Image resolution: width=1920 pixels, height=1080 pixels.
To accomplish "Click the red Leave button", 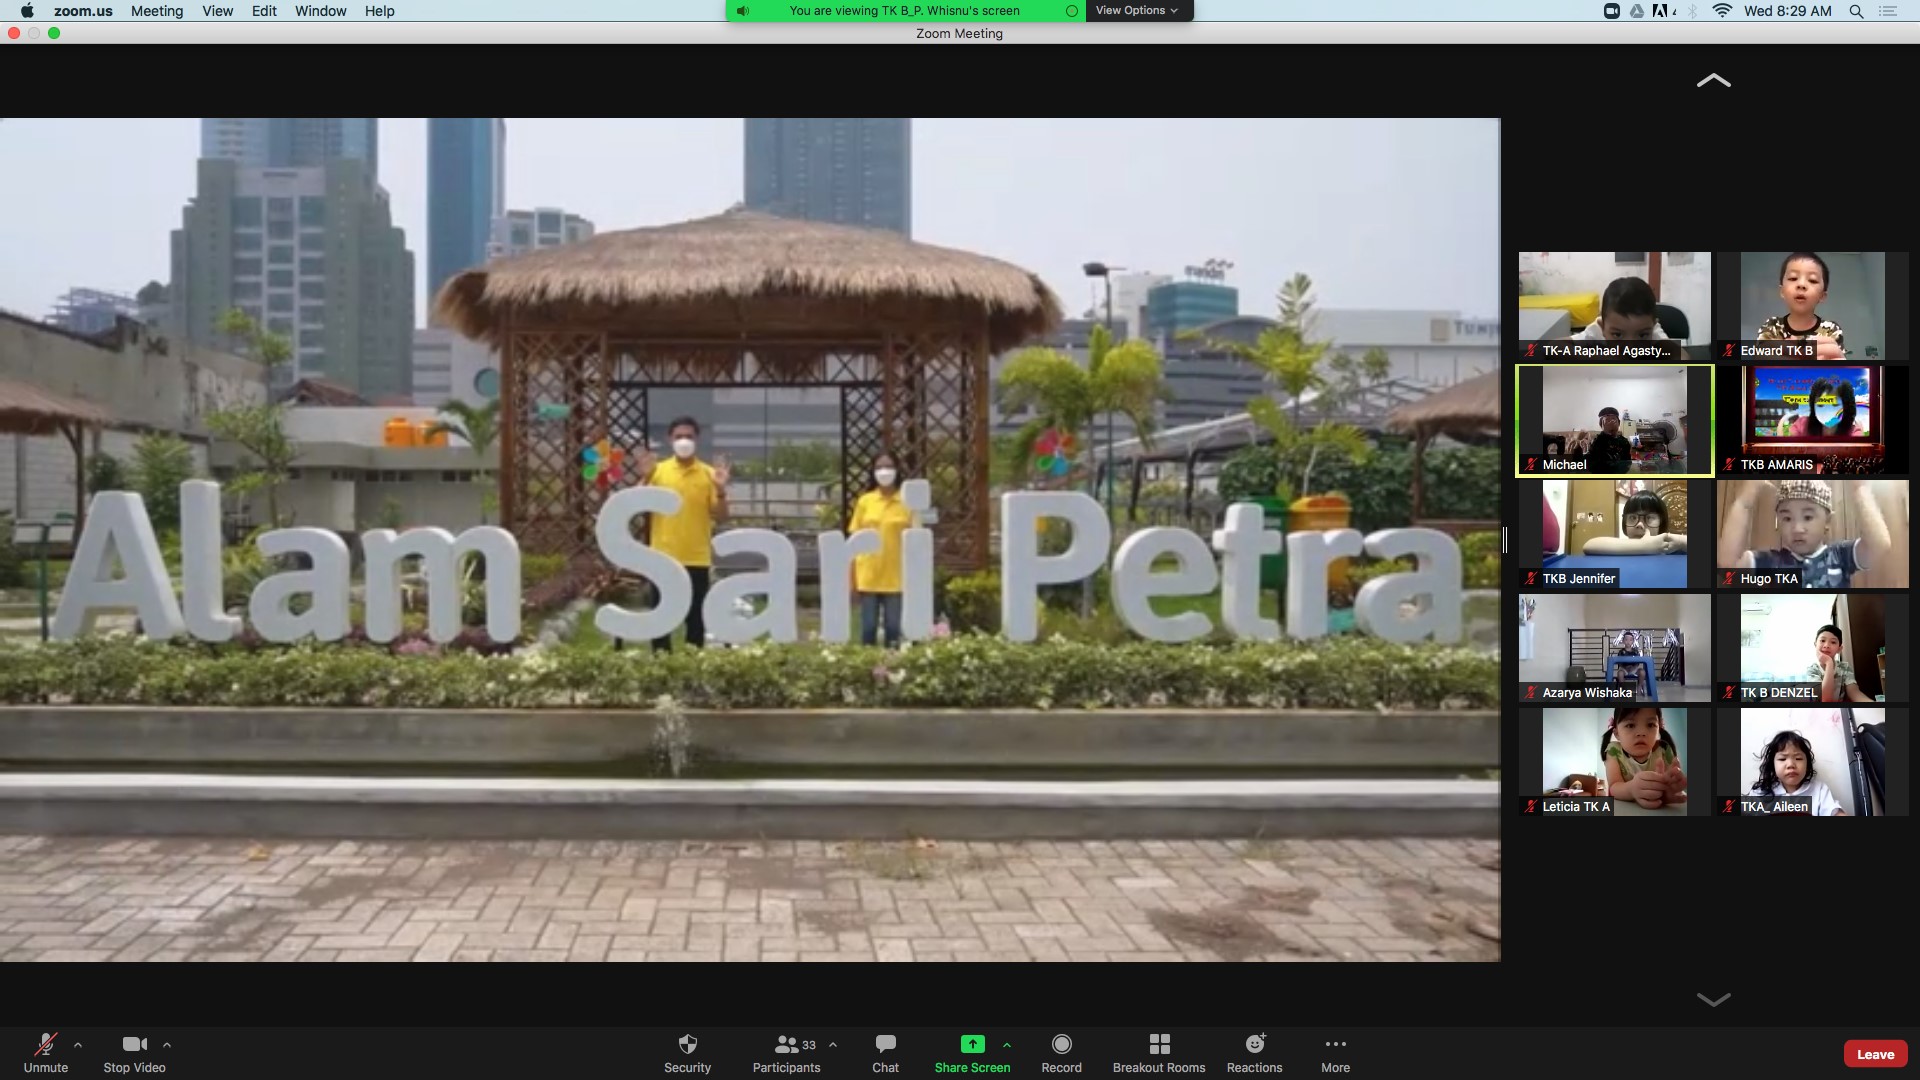I will 1875,1054.
